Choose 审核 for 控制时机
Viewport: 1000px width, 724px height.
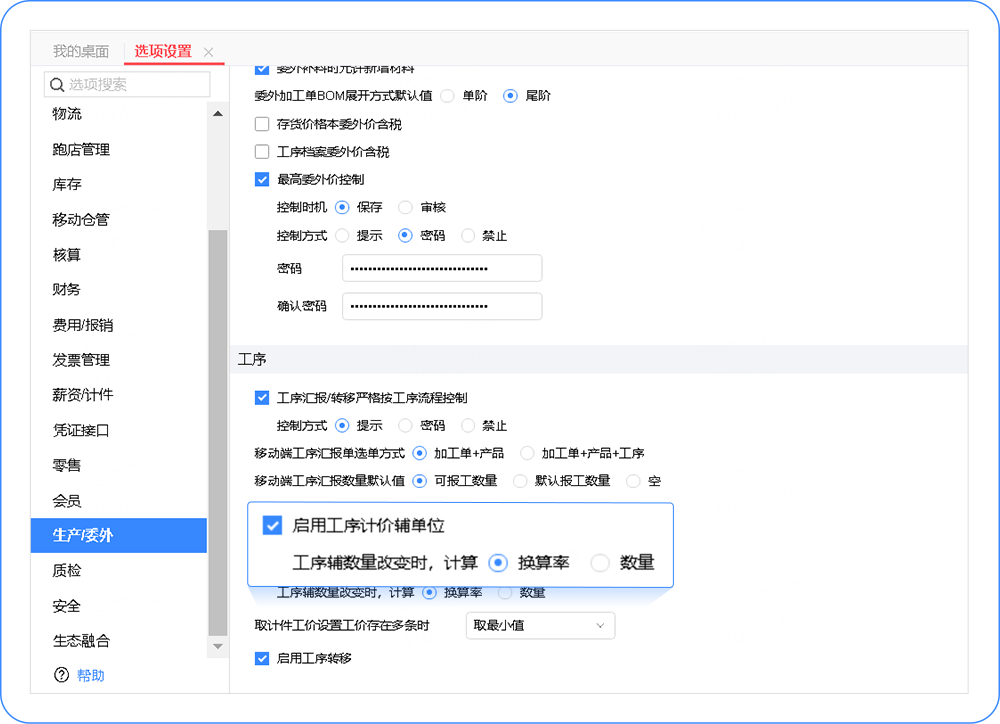(x=405, y=207)
